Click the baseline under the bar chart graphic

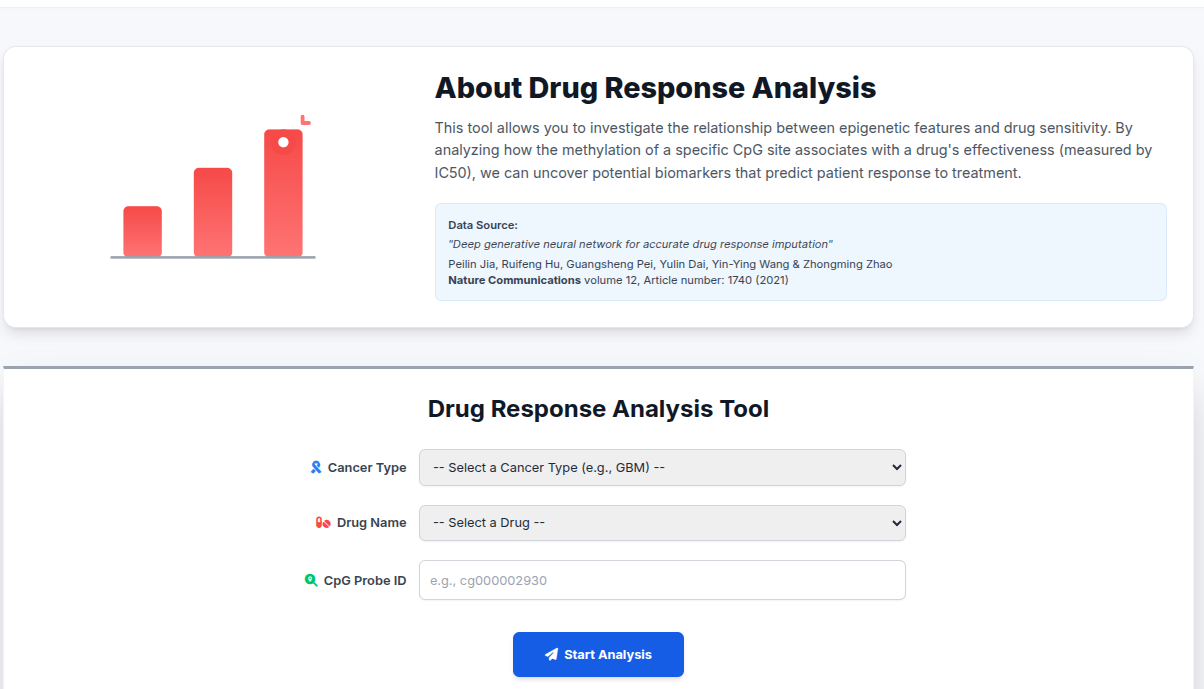coord(212,257)
